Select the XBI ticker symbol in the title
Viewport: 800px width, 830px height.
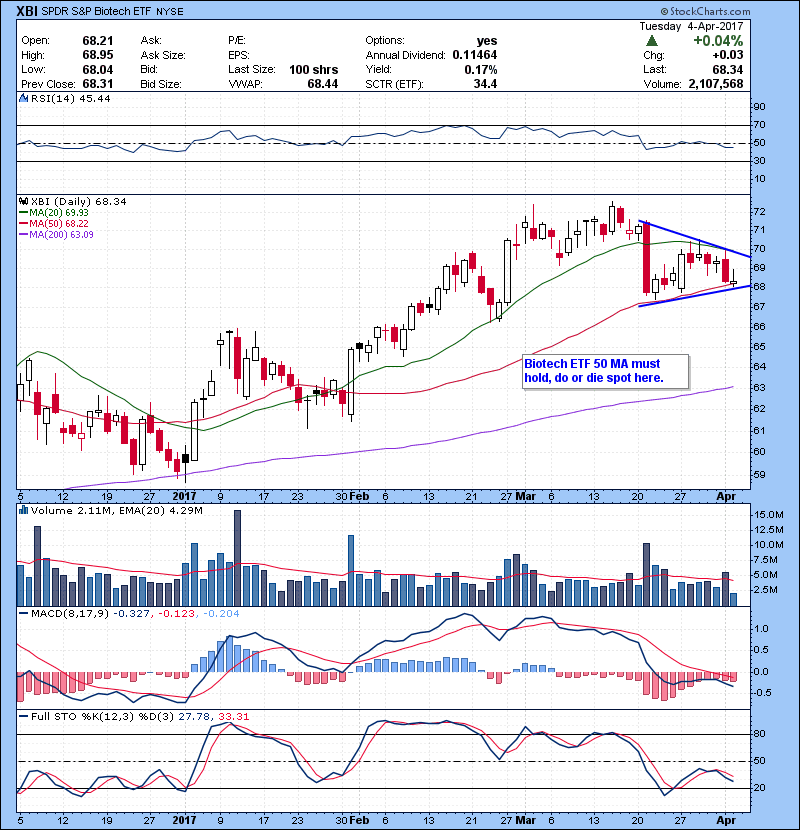click(x=27, y=11)
